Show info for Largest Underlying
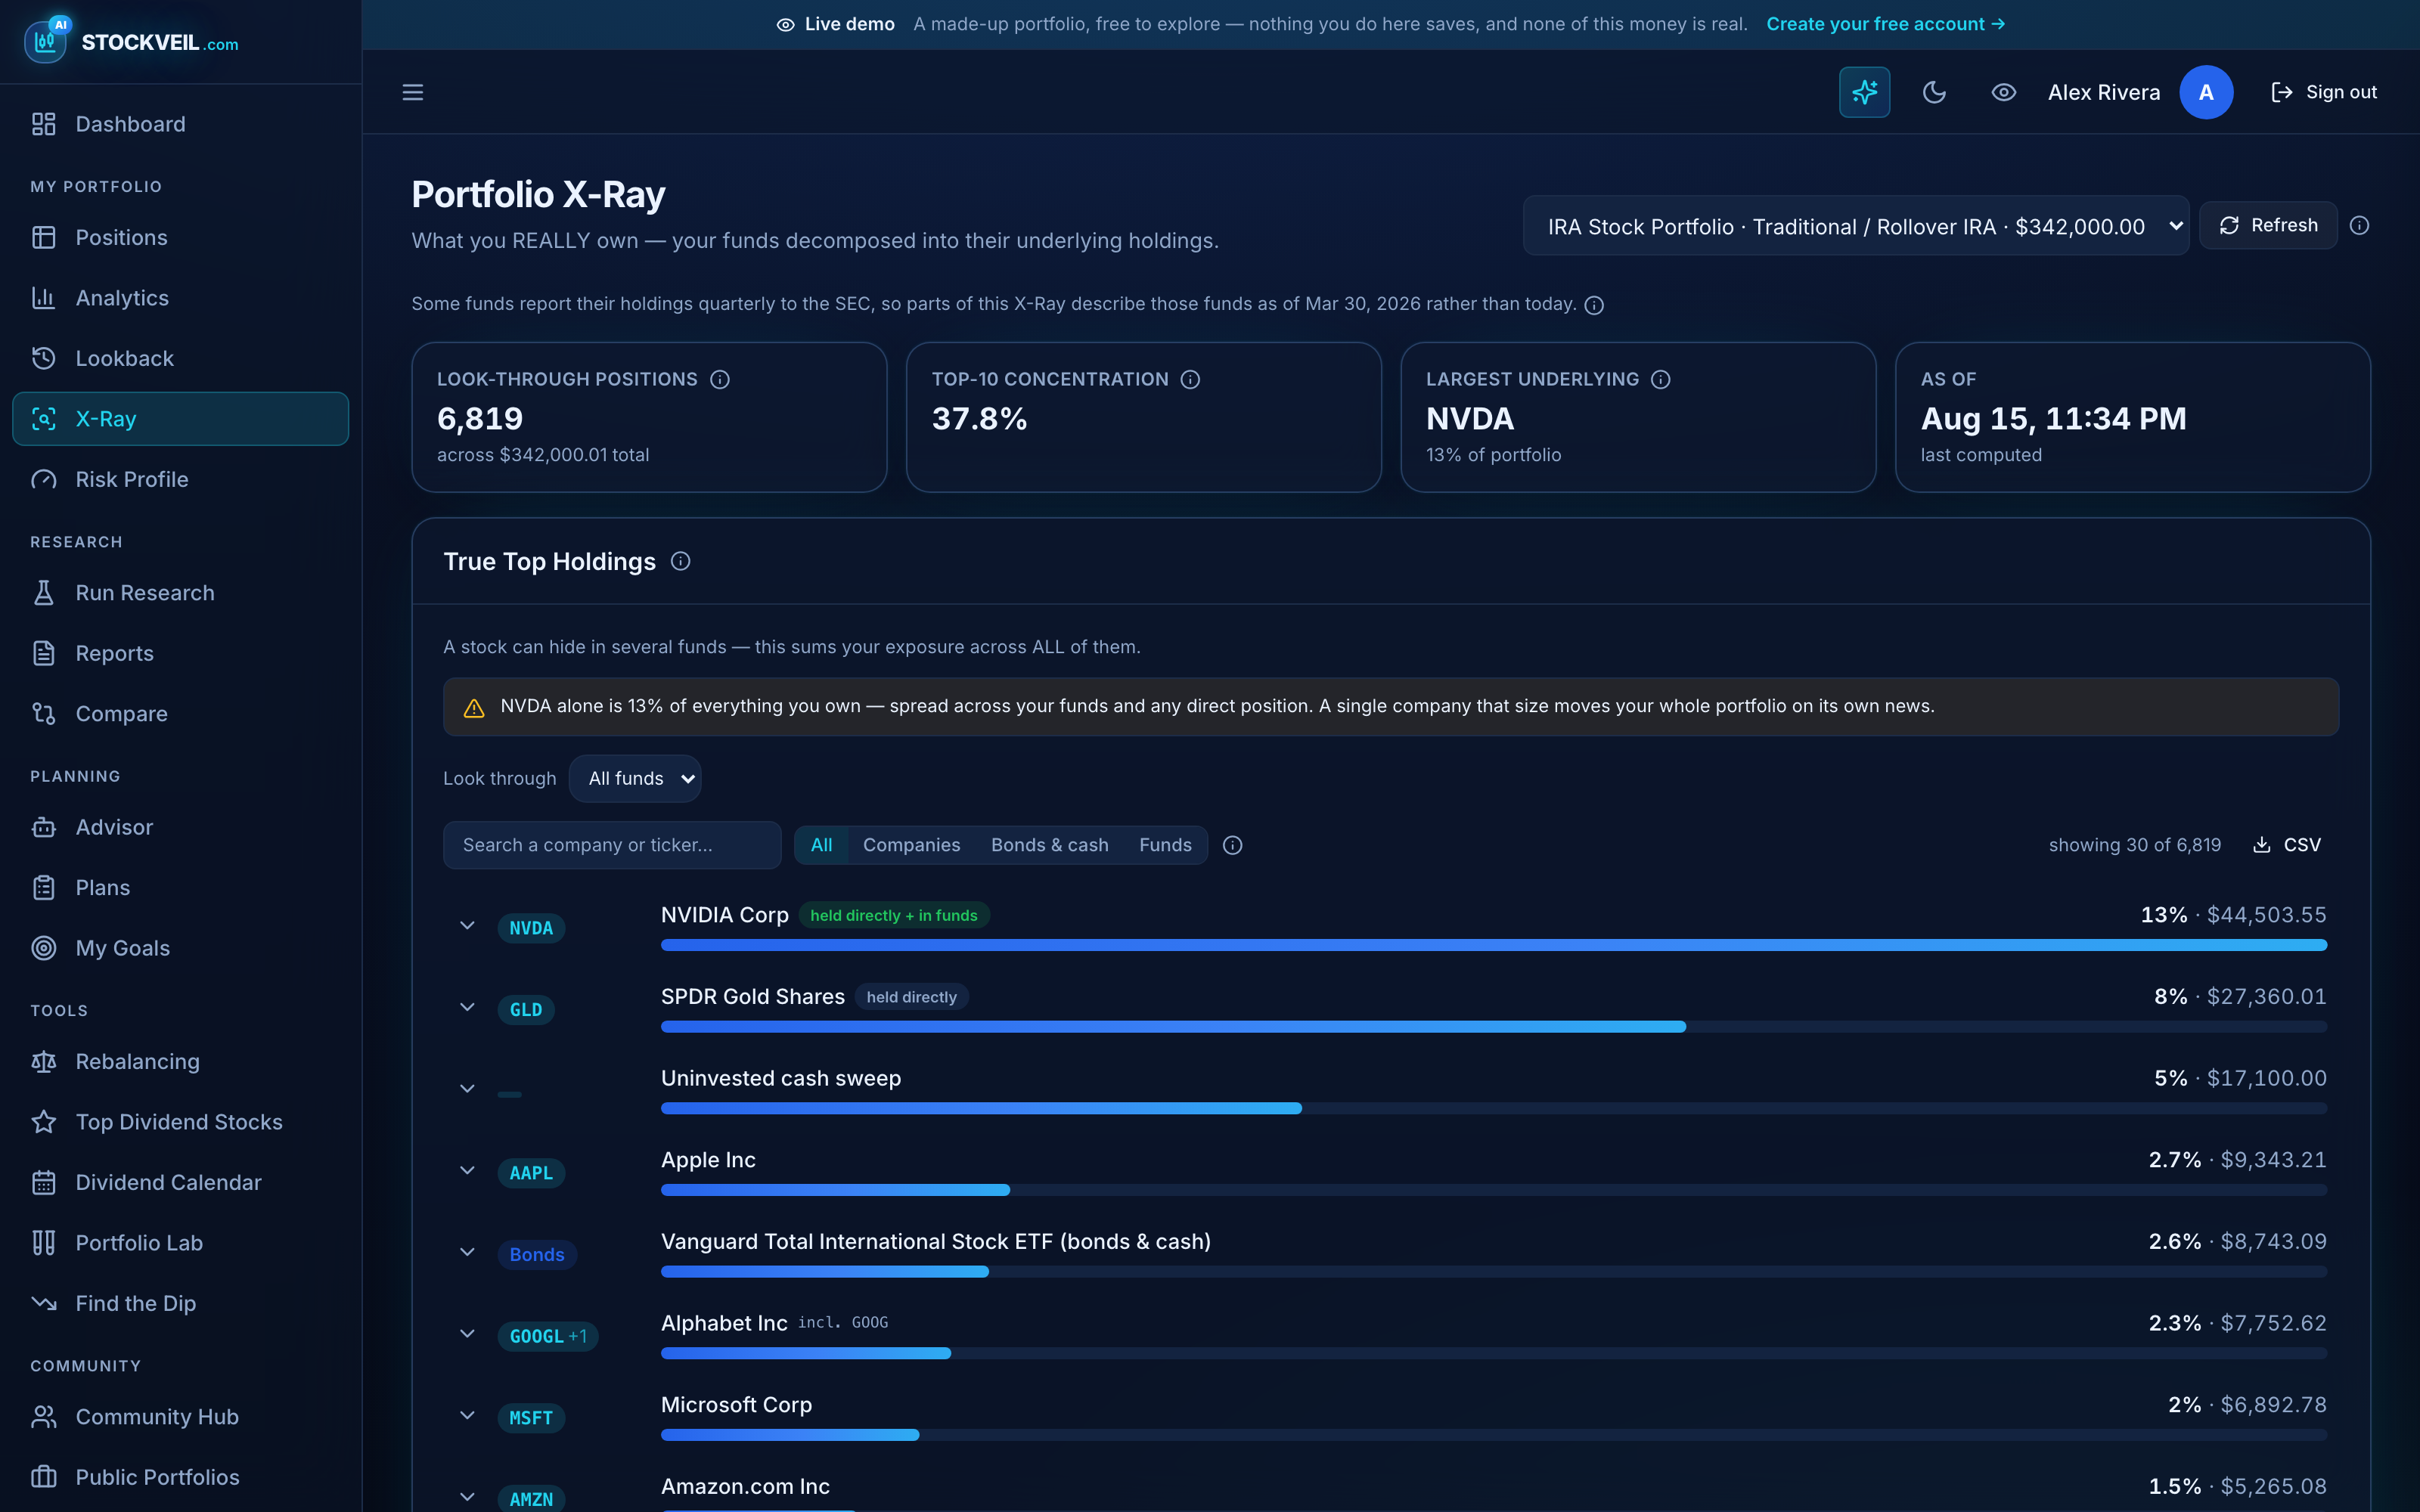The image size is (2420, 1512). pos(1661,379)
